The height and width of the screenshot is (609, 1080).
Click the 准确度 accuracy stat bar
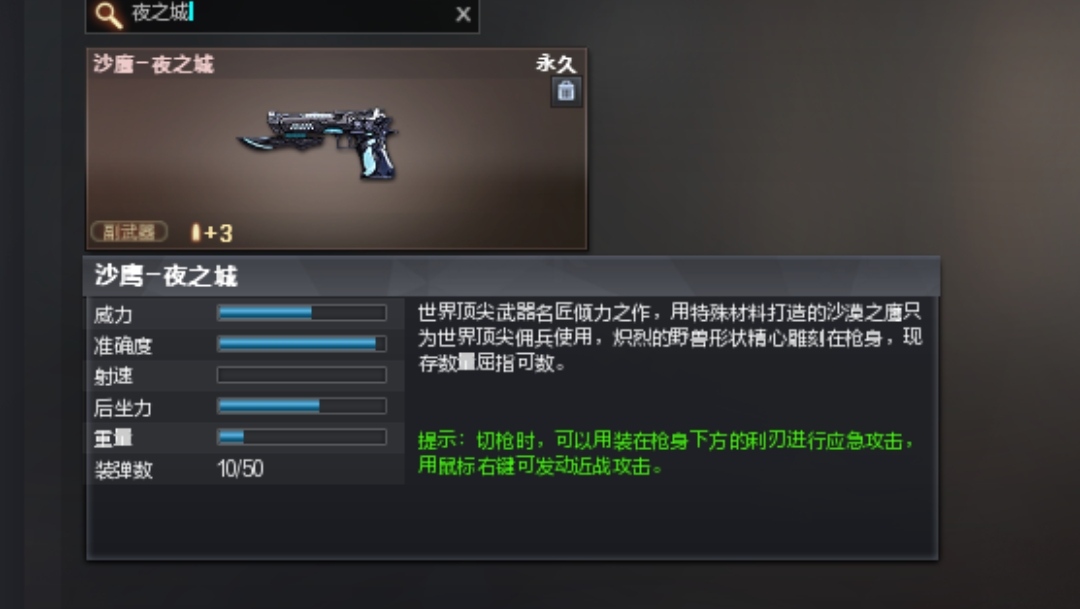302,344
